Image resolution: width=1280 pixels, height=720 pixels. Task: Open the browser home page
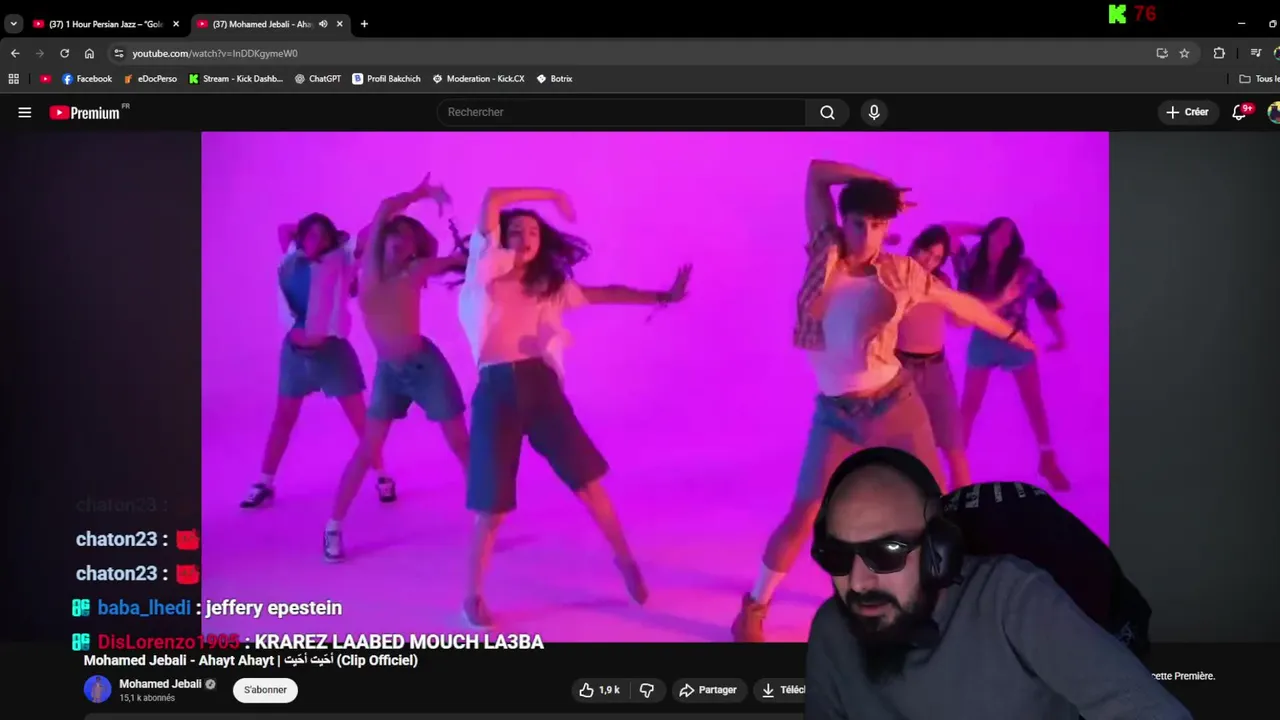point(89,53)
